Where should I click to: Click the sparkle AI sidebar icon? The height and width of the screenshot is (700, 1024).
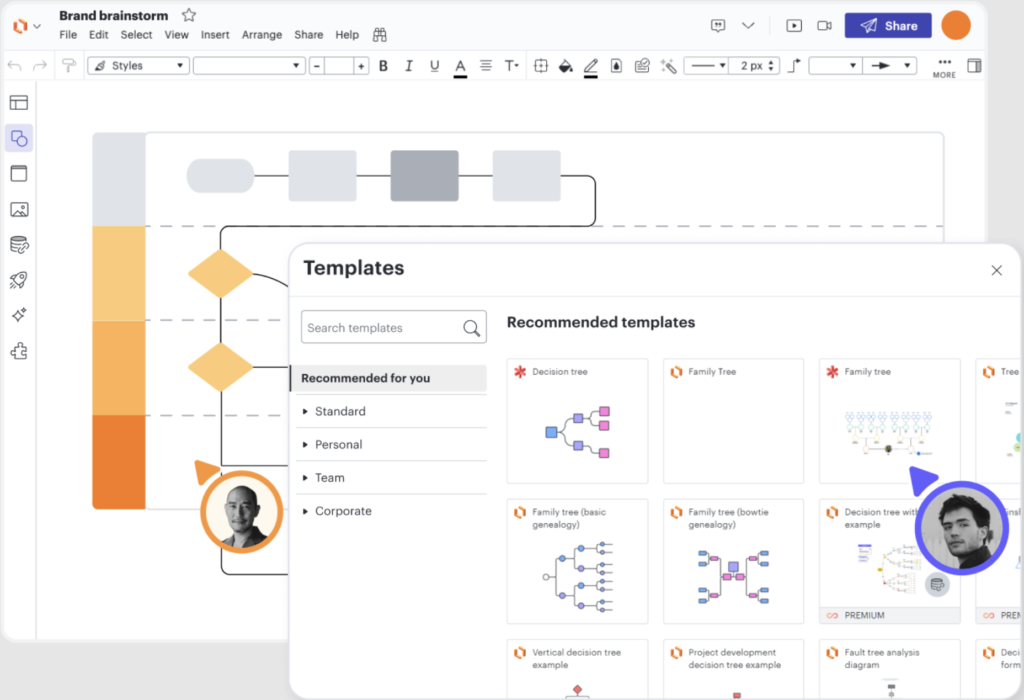[19, 315]
